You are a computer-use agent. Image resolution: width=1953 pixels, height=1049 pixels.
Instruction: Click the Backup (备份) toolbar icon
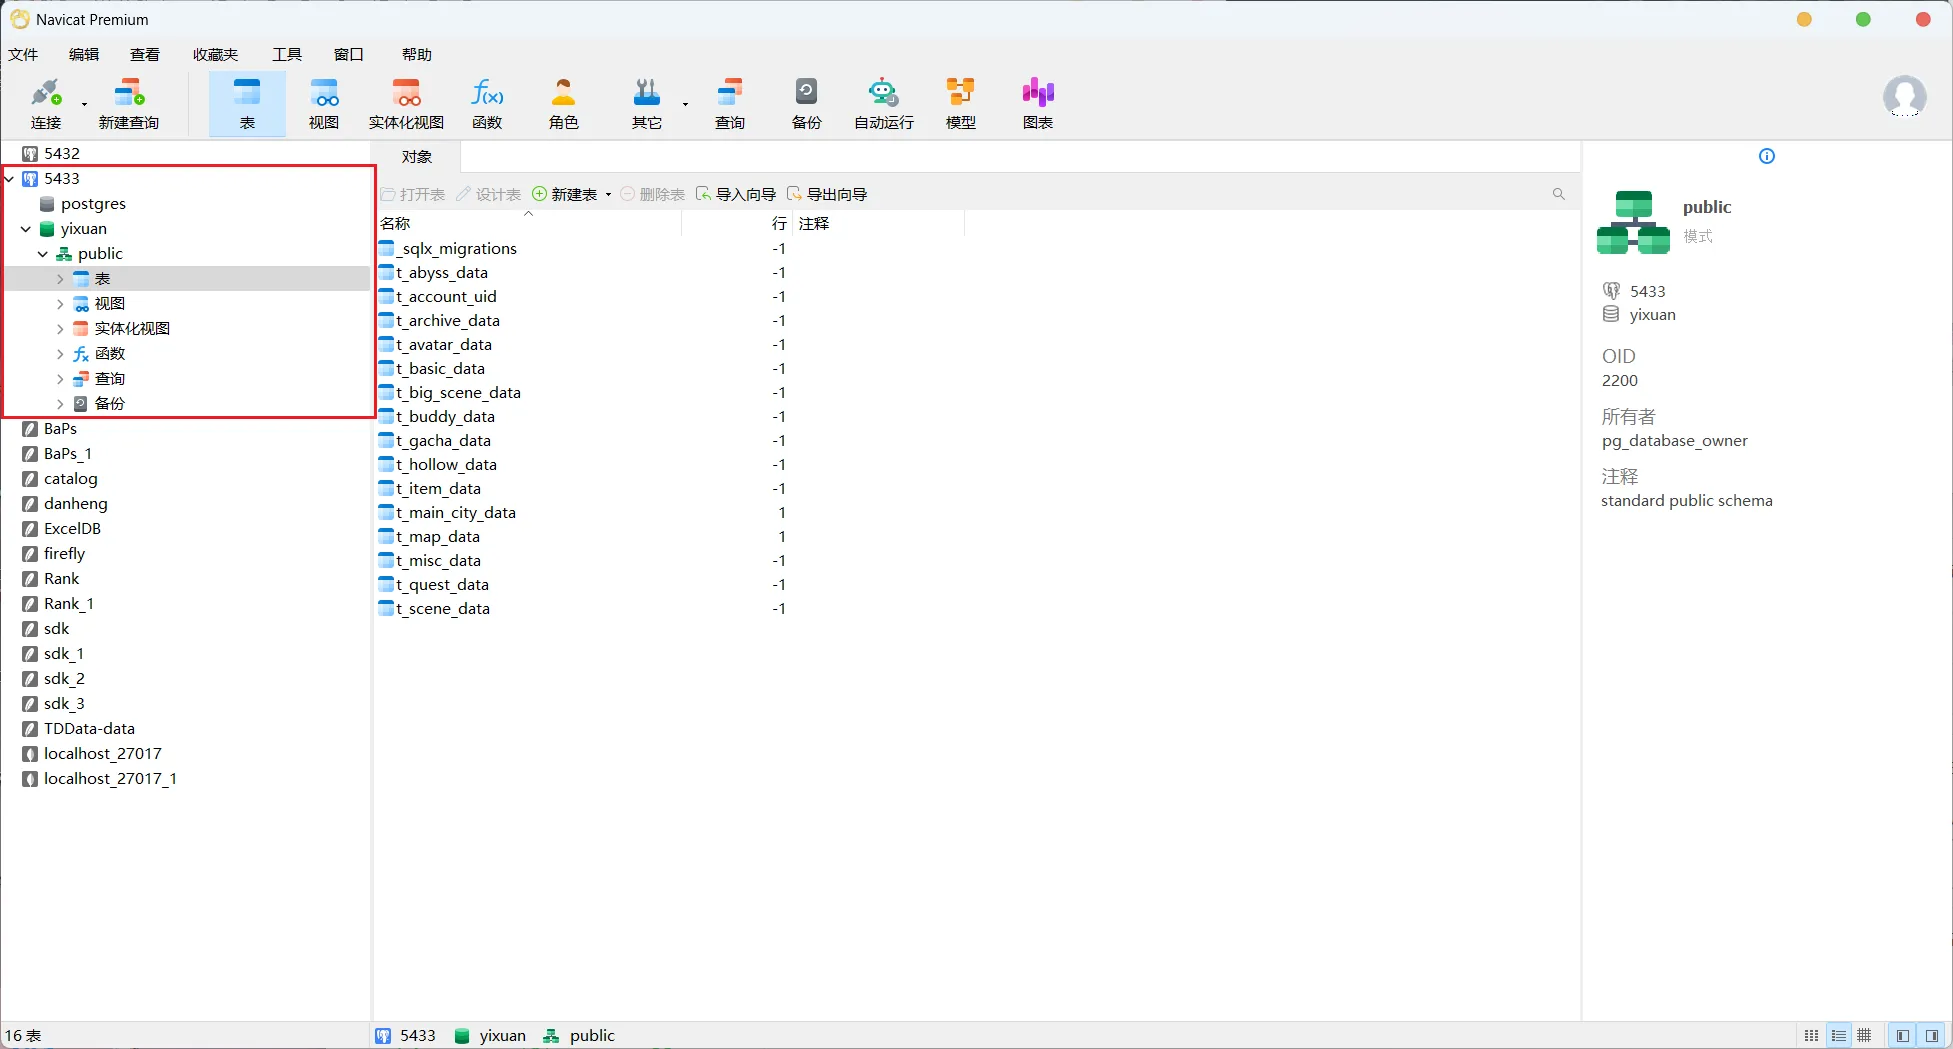806,103
